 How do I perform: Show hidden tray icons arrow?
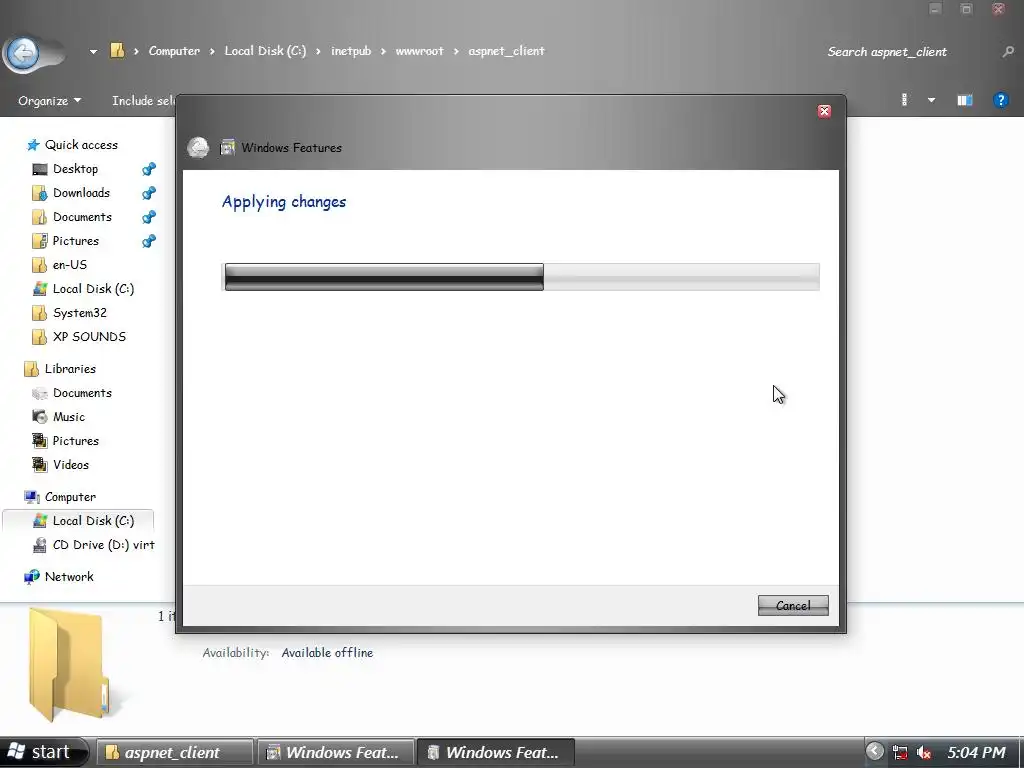(x=874, y=752)
